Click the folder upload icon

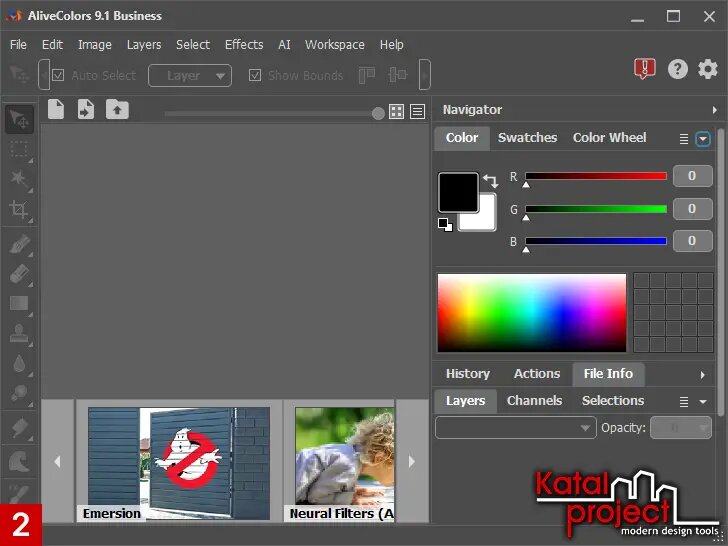pyautogui.click(x=117, y=110)
